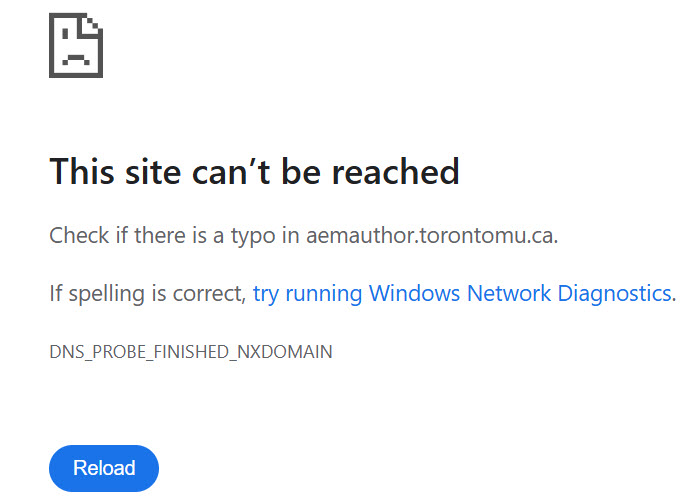Click the "NXDOMAIN" part of the error code

pyautogui.click(x=289, y=352)
